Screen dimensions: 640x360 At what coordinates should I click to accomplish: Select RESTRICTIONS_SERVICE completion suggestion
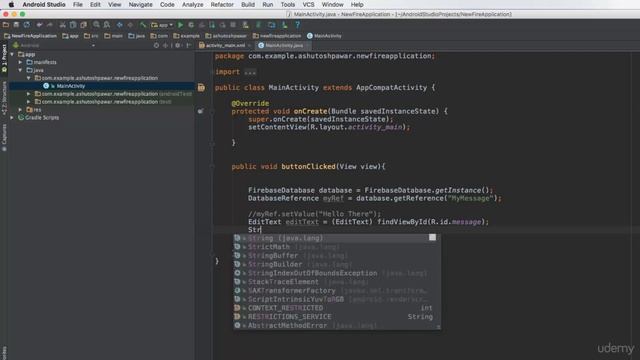(337, 317)
